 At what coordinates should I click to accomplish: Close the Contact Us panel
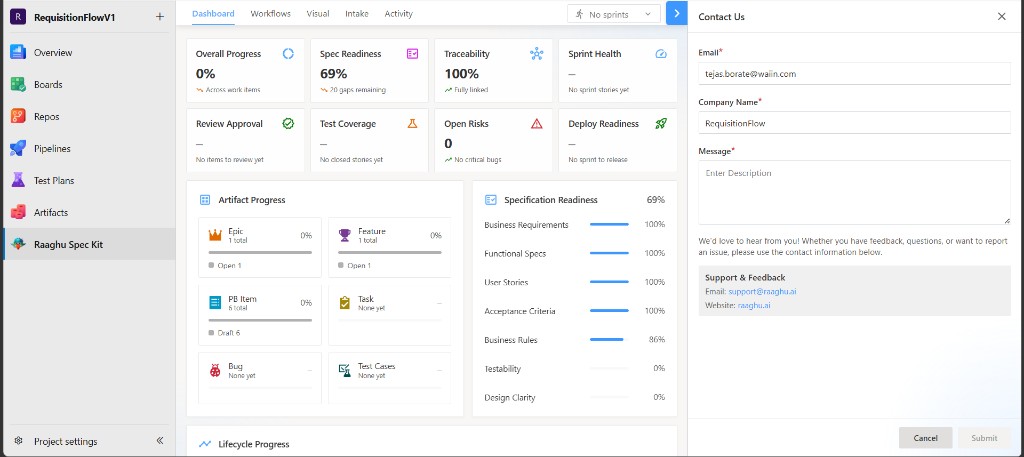pyautogui.click(x=1002, y=16)
